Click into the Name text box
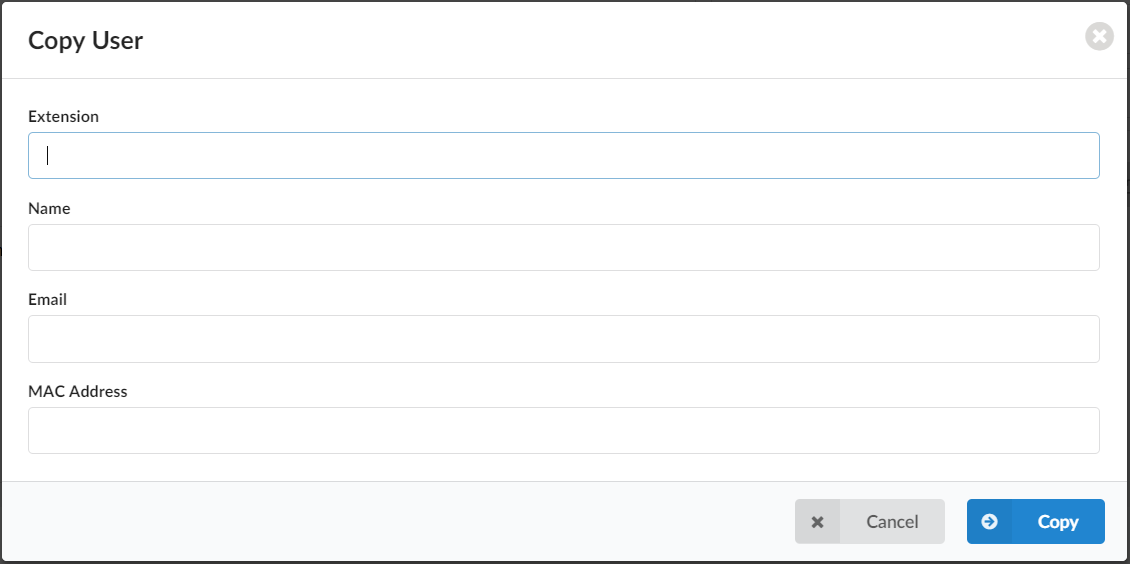Screen dimensions: 1130x564 564,247
